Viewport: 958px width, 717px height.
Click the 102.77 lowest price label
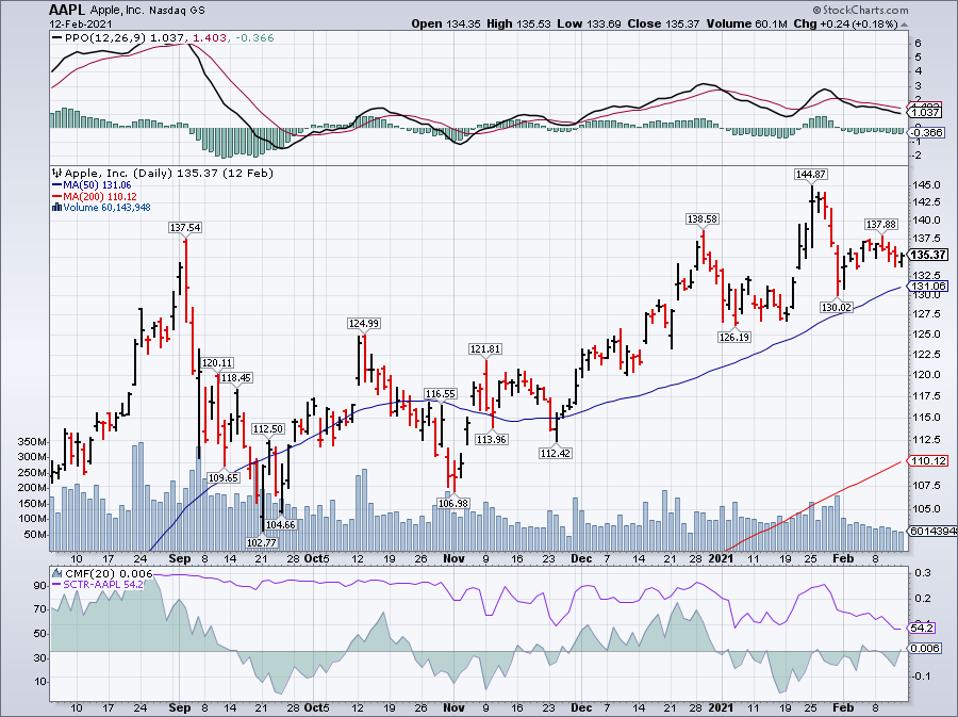(261, 542)
